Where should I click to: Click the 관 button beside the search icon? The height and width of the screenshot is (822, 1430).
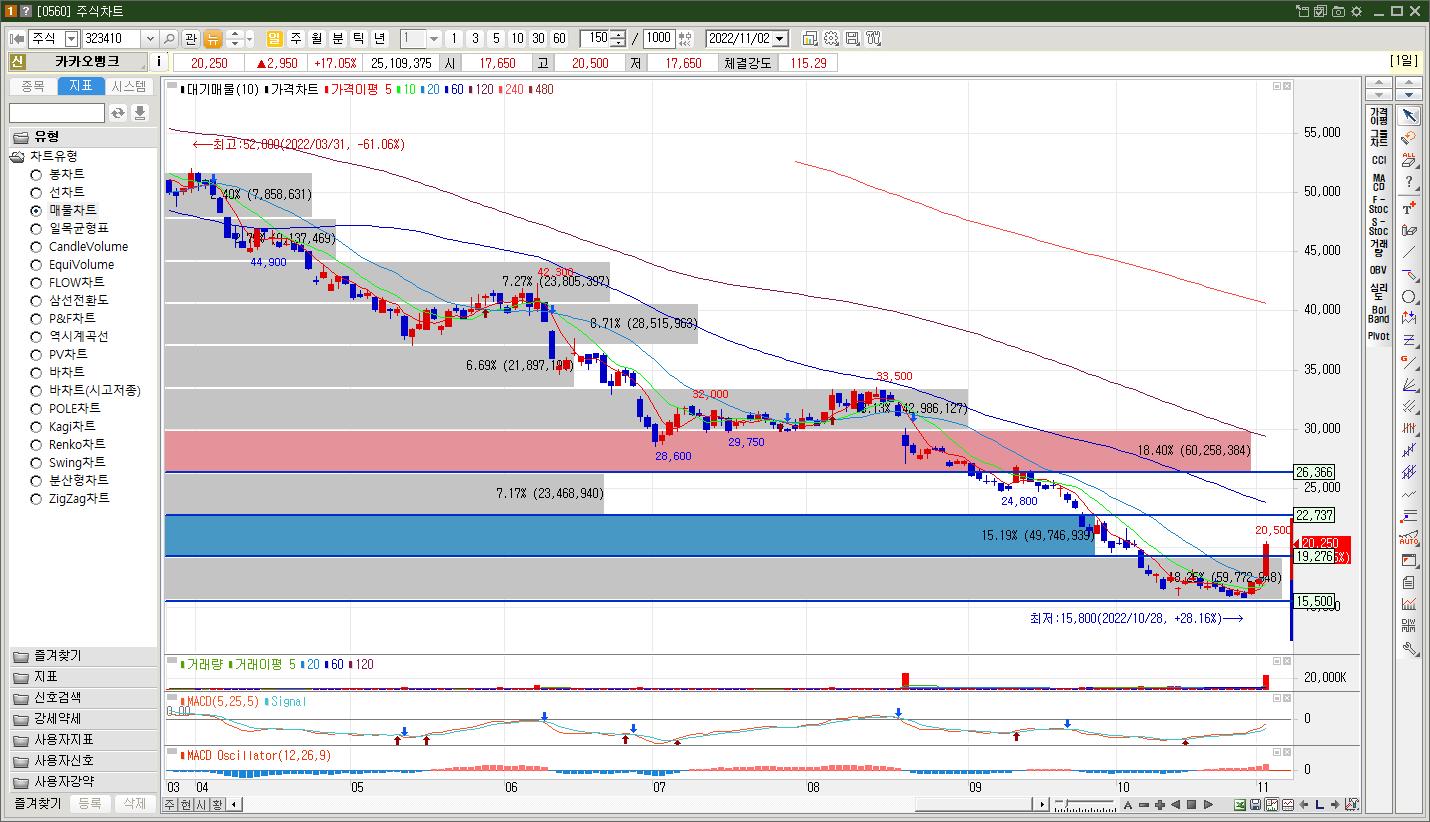191,38
